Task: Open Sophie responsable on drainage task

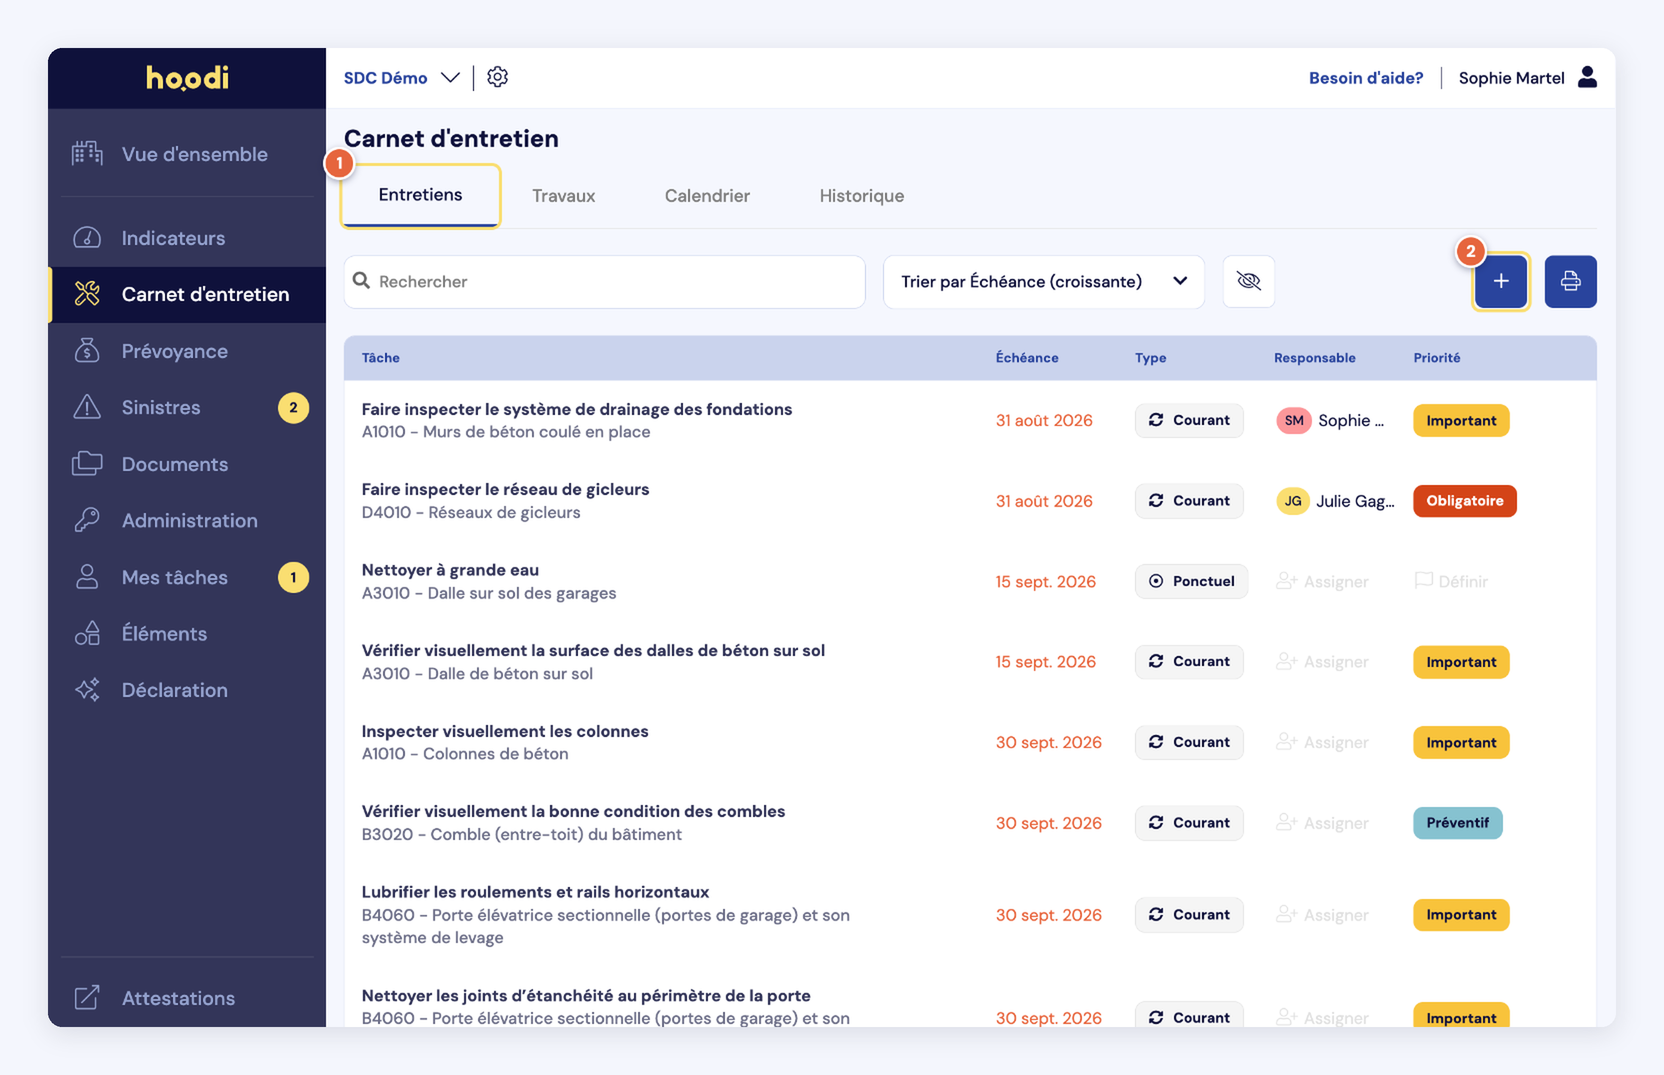Action: (x=1331, y=421)
